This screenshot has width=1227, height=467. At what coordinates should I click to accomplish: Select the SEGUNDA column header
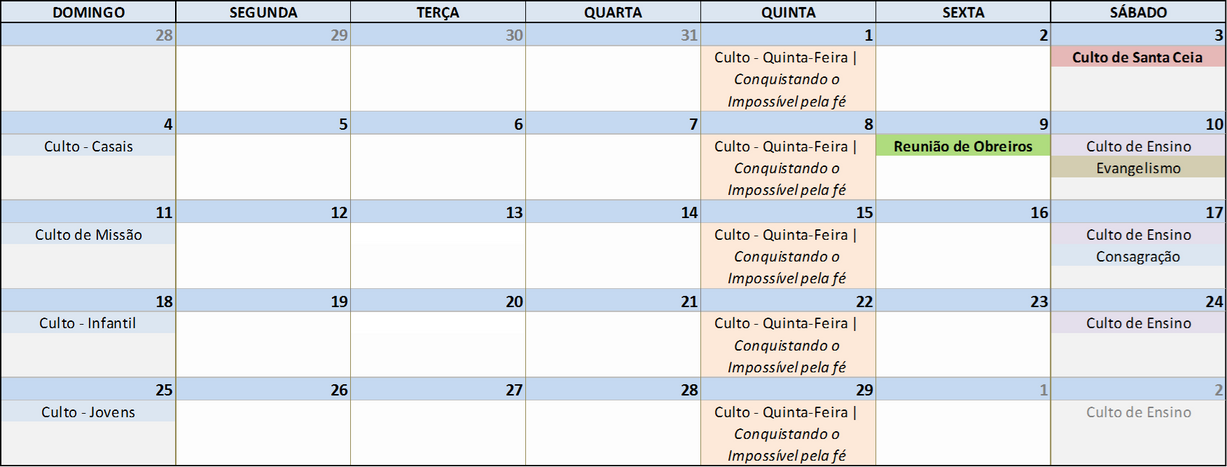263,12
